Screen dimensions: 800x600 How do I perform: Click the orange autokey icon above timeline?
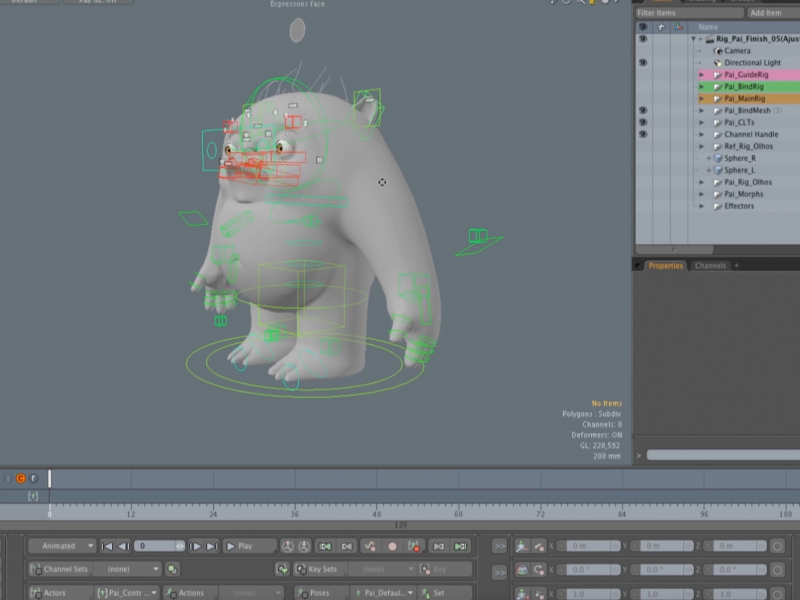click(20, 479)
